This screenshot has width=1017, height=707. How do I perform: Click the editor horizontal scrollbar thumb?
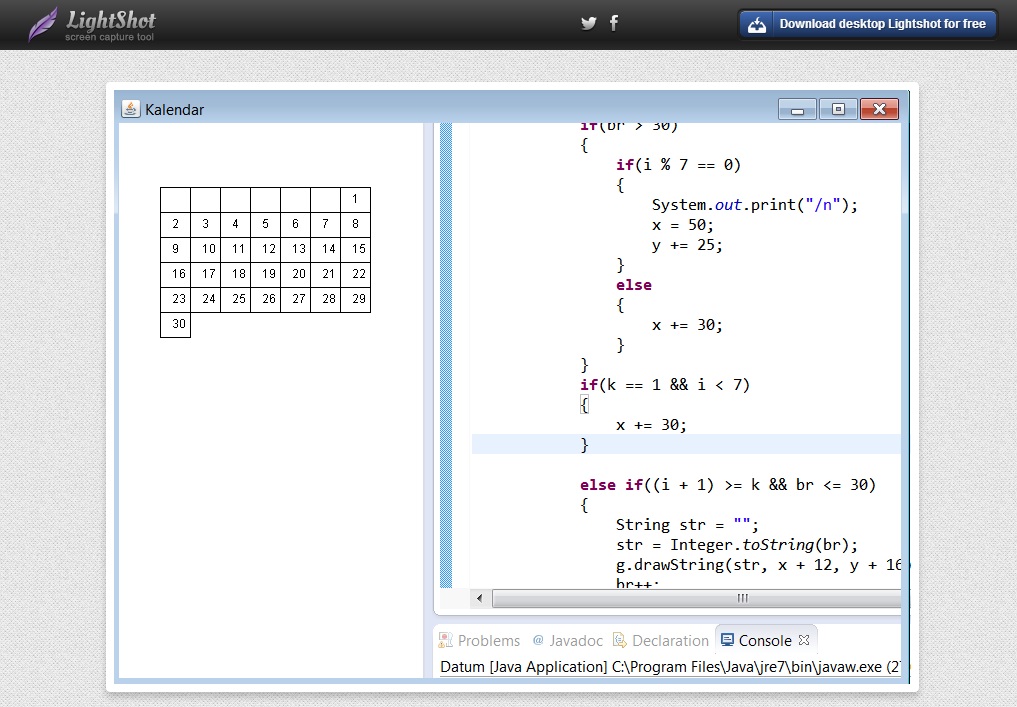pos(697,598)
